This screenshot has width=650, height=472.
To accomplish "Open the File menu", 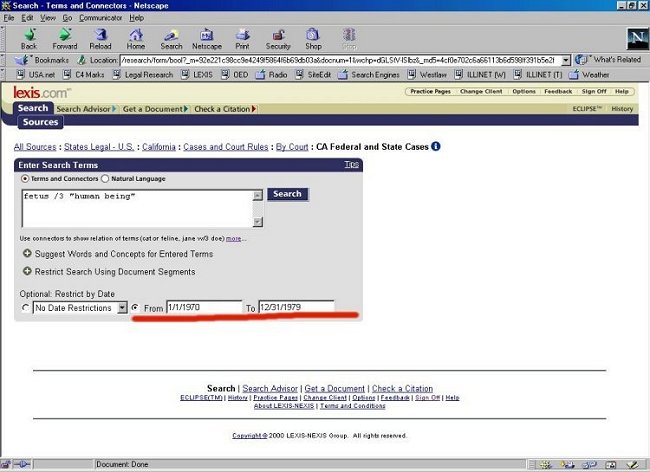I will [9, 18].
